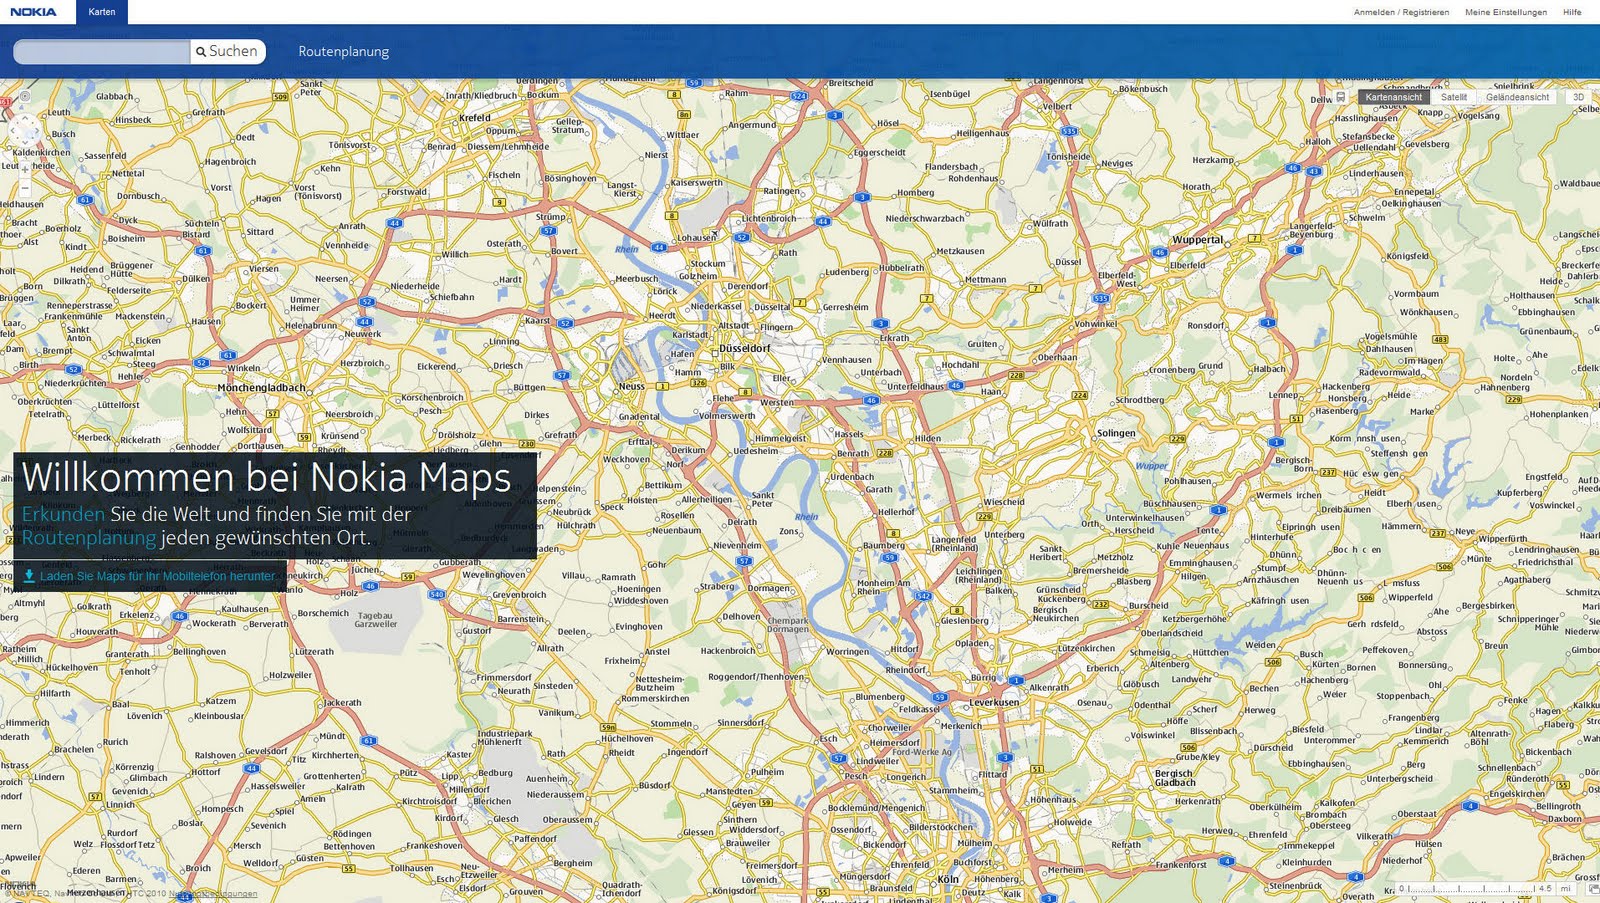
Task: Switch to Geländeansicht terrain view
Action: (x=1517, y=97)
